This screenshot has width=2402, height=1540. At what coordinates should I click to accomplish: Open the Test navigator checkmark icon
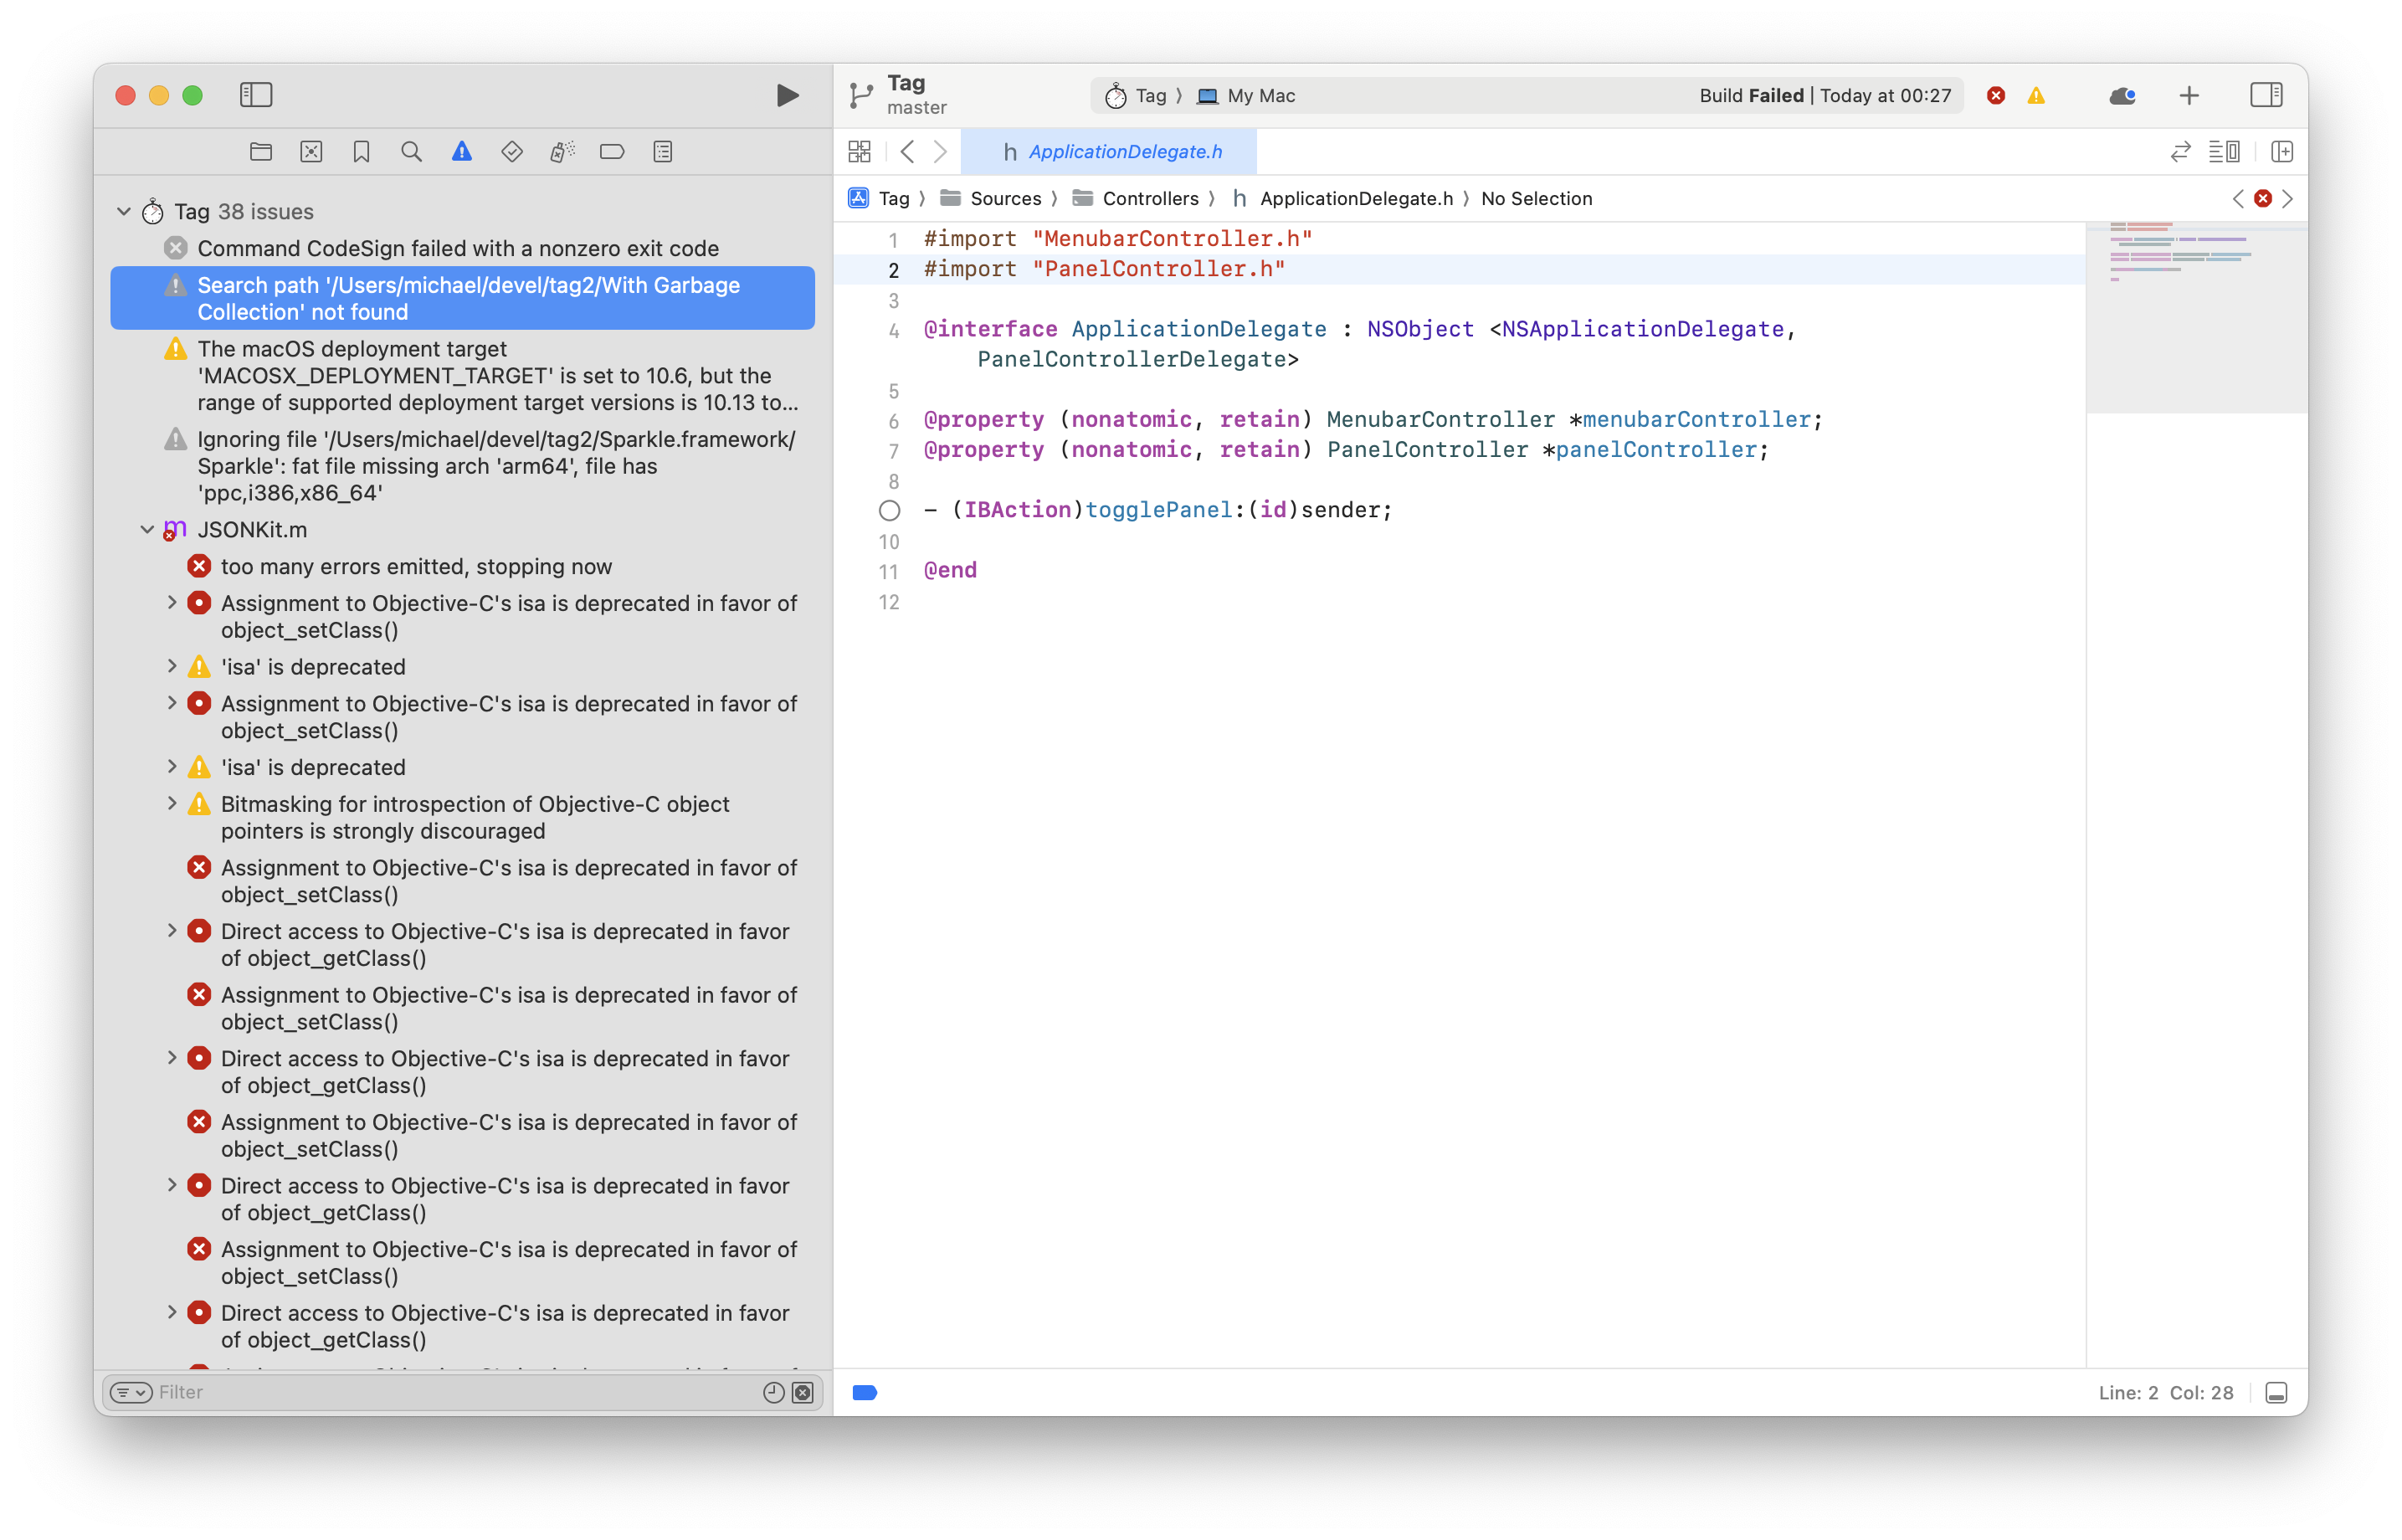[512, 151]
